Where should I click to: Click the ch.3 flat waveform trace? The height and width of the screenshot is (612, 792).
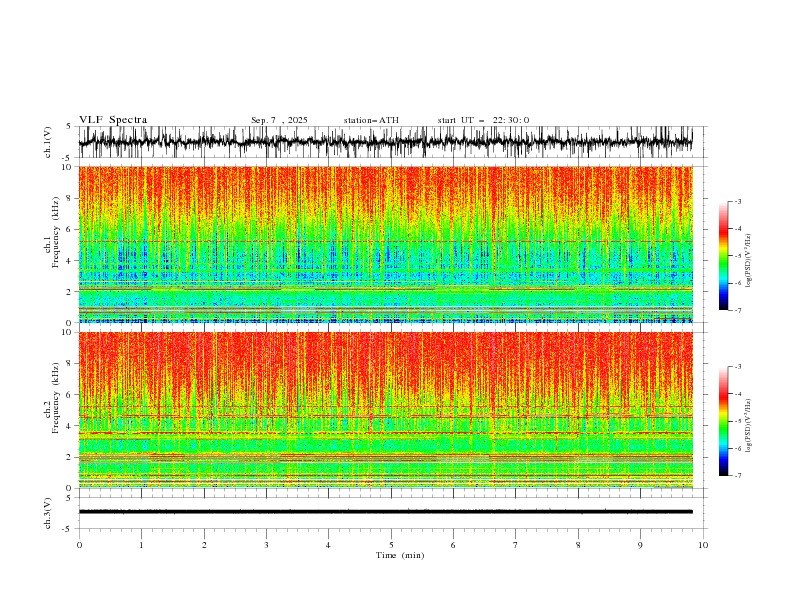[386, 512]
